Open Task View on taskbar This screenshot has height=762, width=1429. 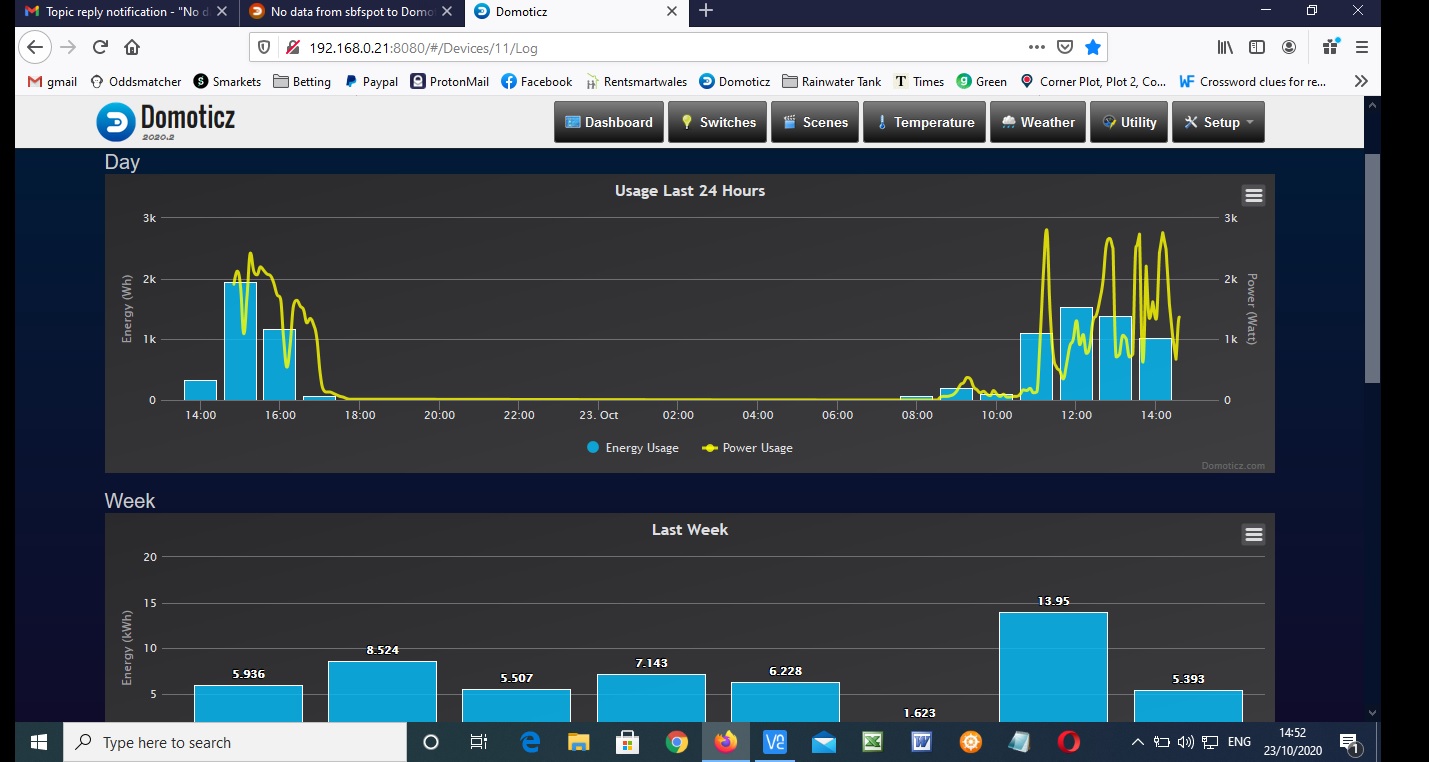click(479, 742)
